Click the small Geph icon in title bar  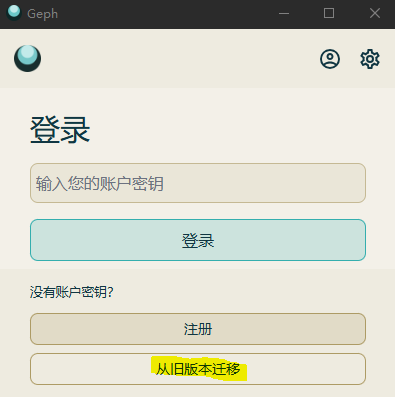[x=14, y=13]
